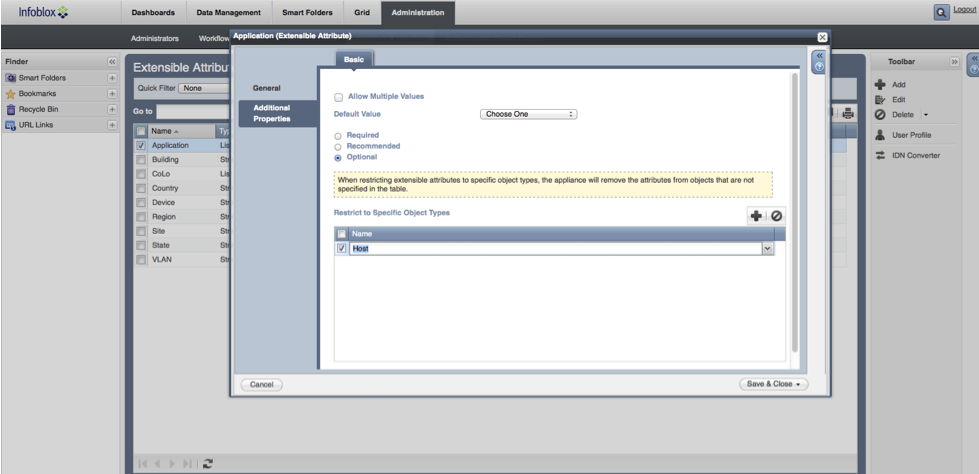979x474 pixels.
Task: Click the Add plus icon in Toolbar
Action: coord(880,84)
